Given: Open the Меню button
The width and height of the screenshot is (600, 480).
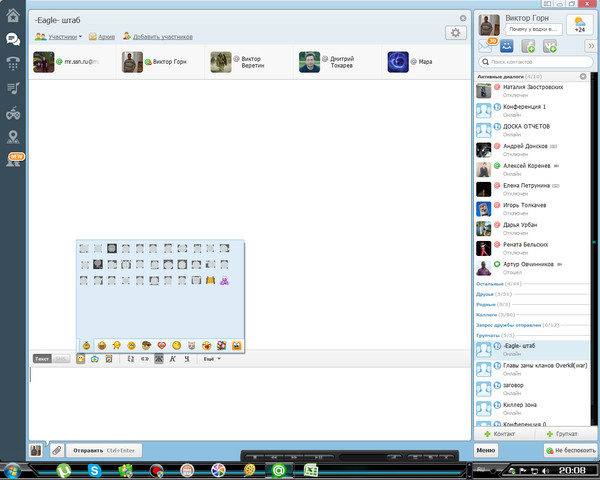Looking at the screenshot, I should tap(486, 451).
